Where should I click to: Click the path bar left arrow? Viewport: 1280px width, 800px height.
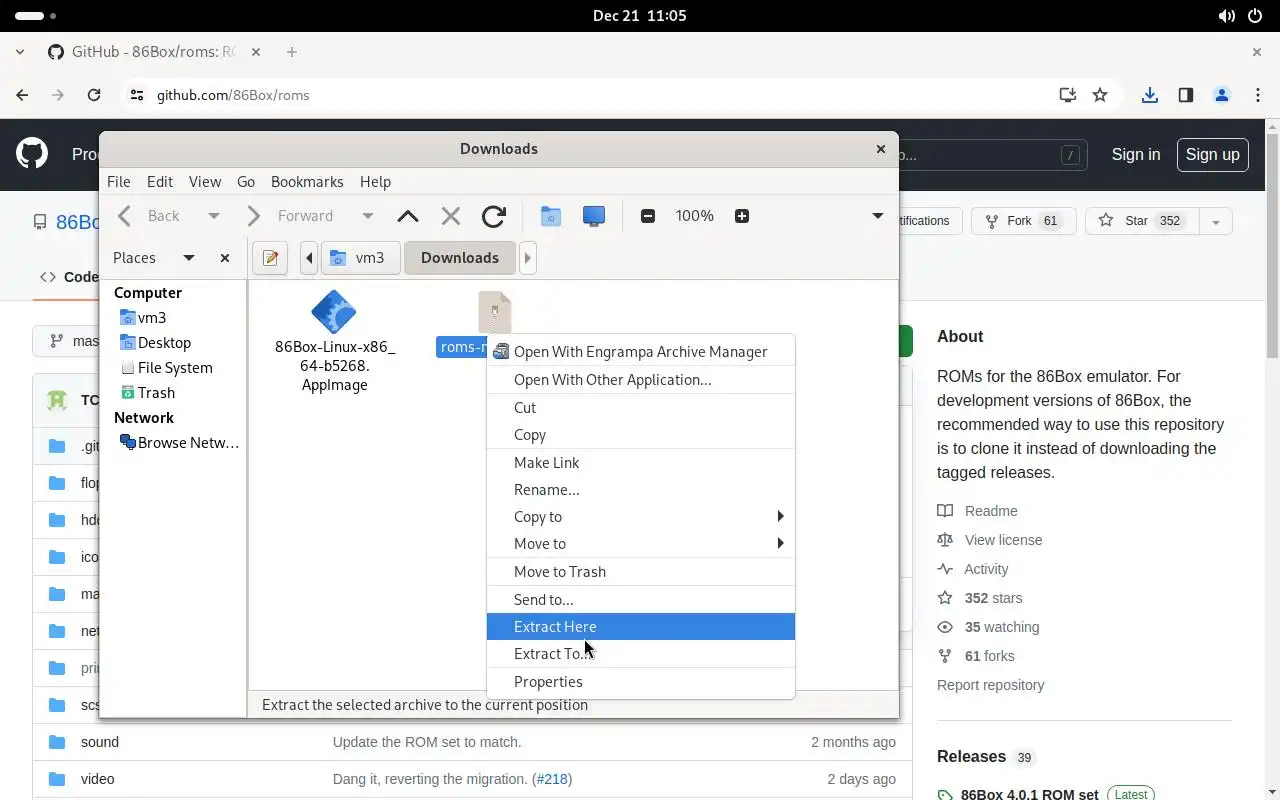click(x=309, y=258)
